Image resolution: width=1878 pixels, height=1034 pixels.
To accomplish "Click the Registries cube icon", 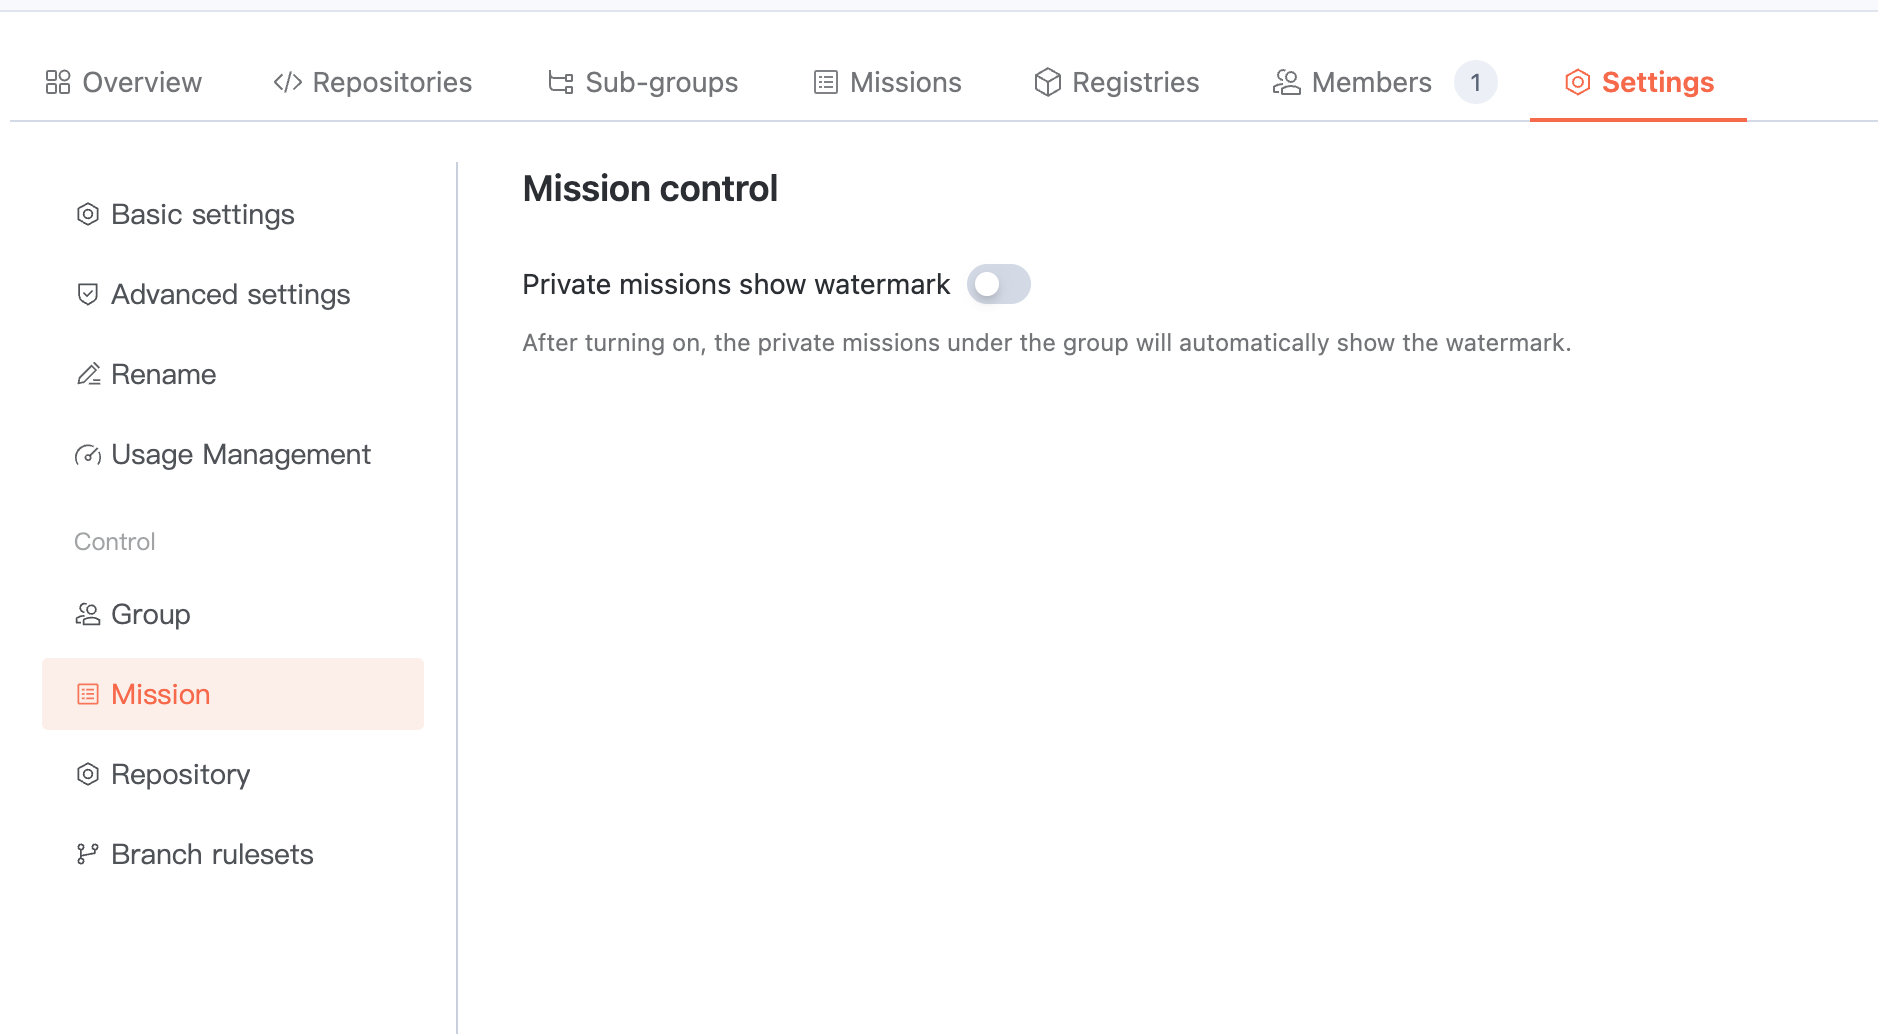I will [x=1047, y=82].
